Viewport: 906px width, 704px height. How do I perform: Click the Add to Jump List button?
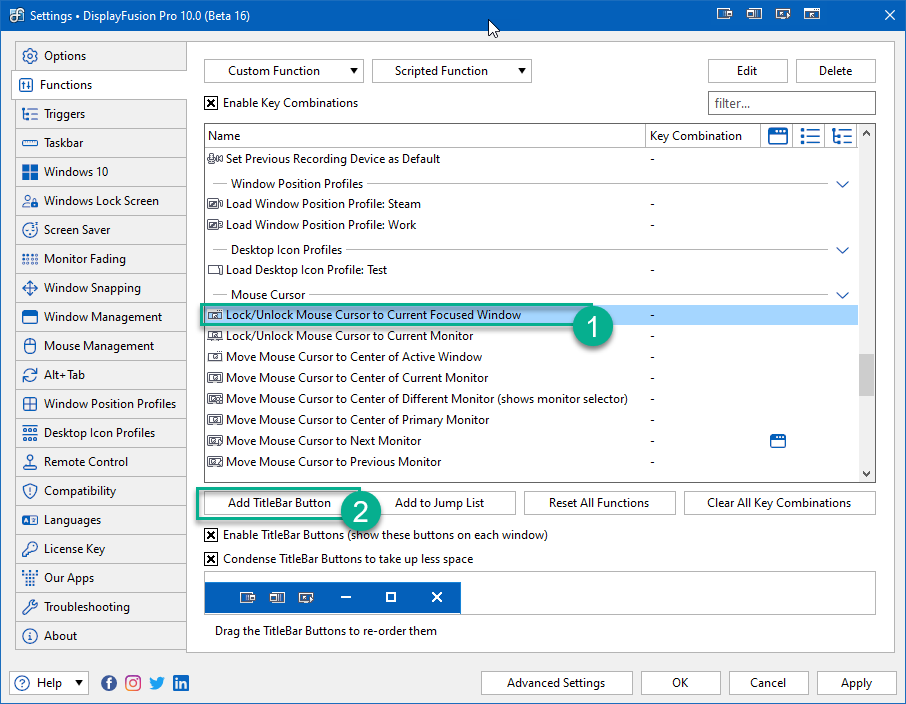pyautogui.click(x=439, y=503)
